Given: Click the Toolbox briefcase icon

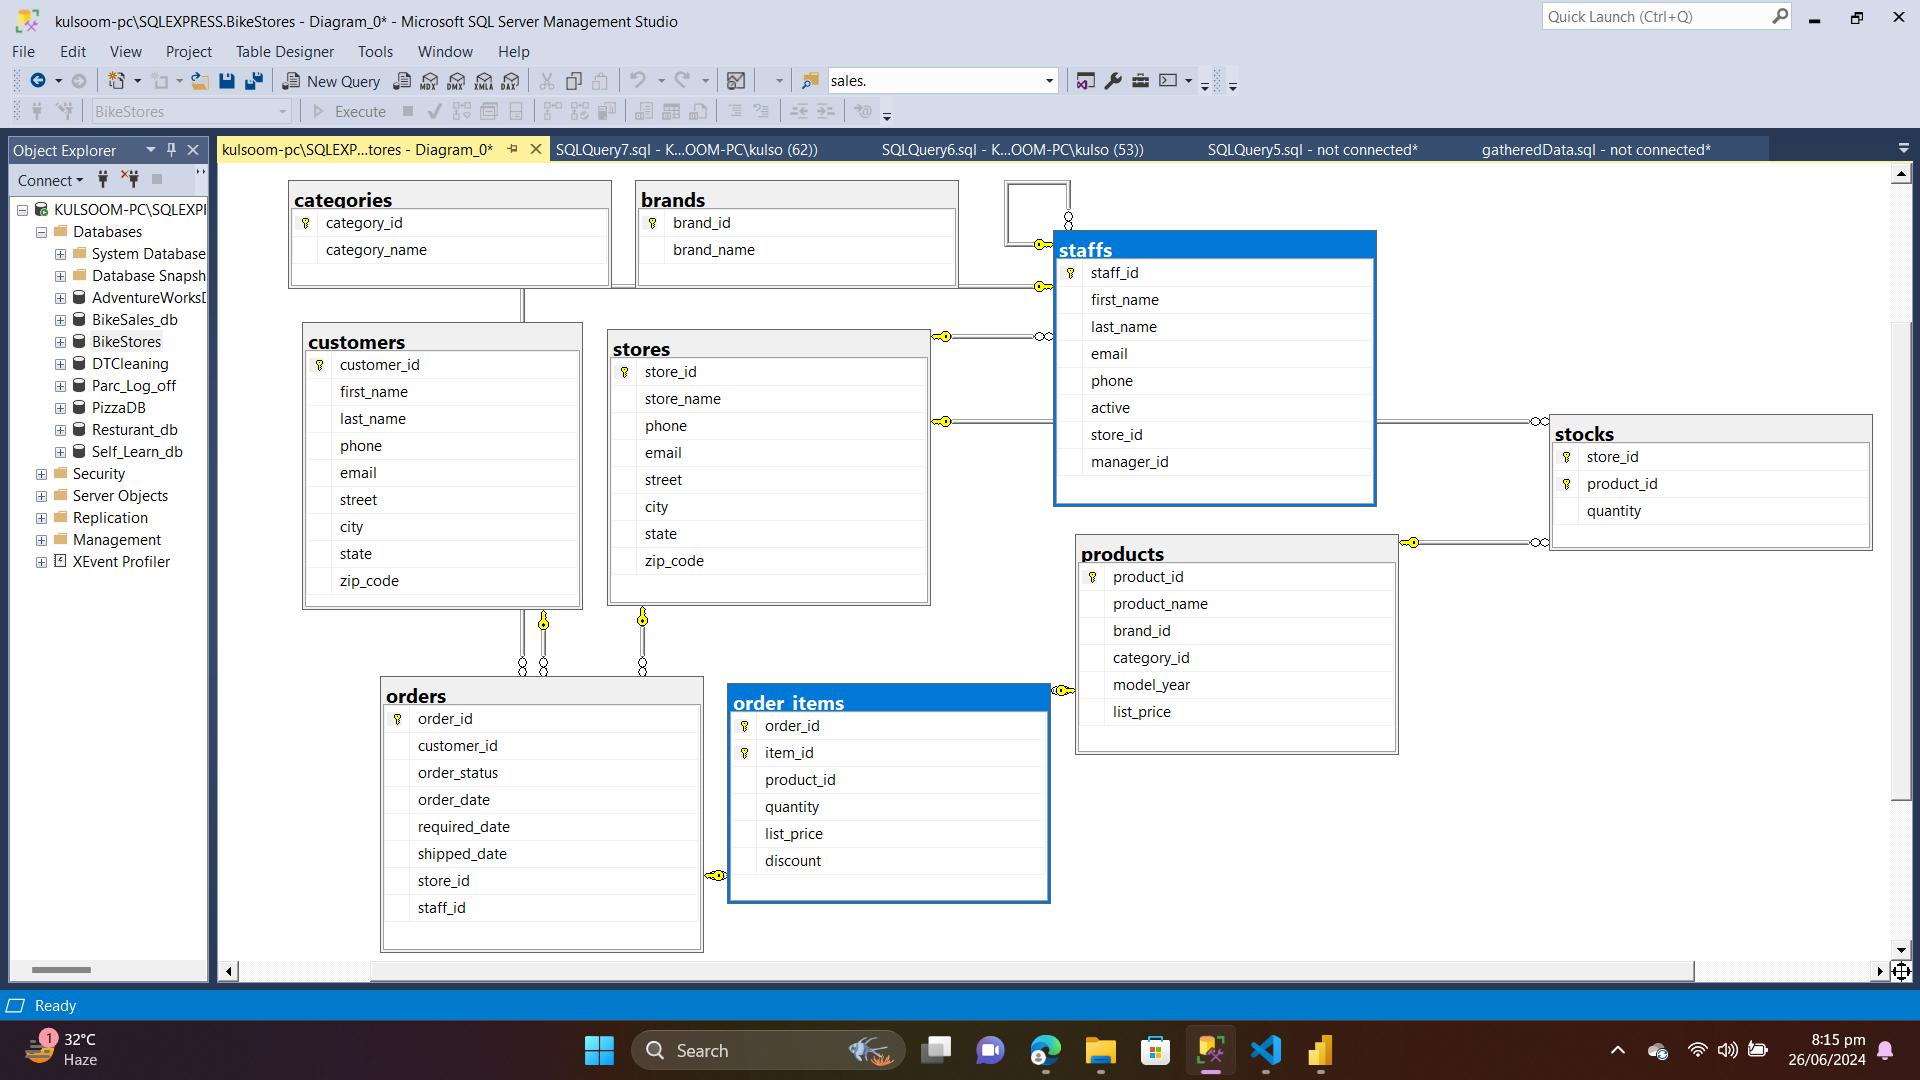Looking at the screenshot, I should [1140, 81].
